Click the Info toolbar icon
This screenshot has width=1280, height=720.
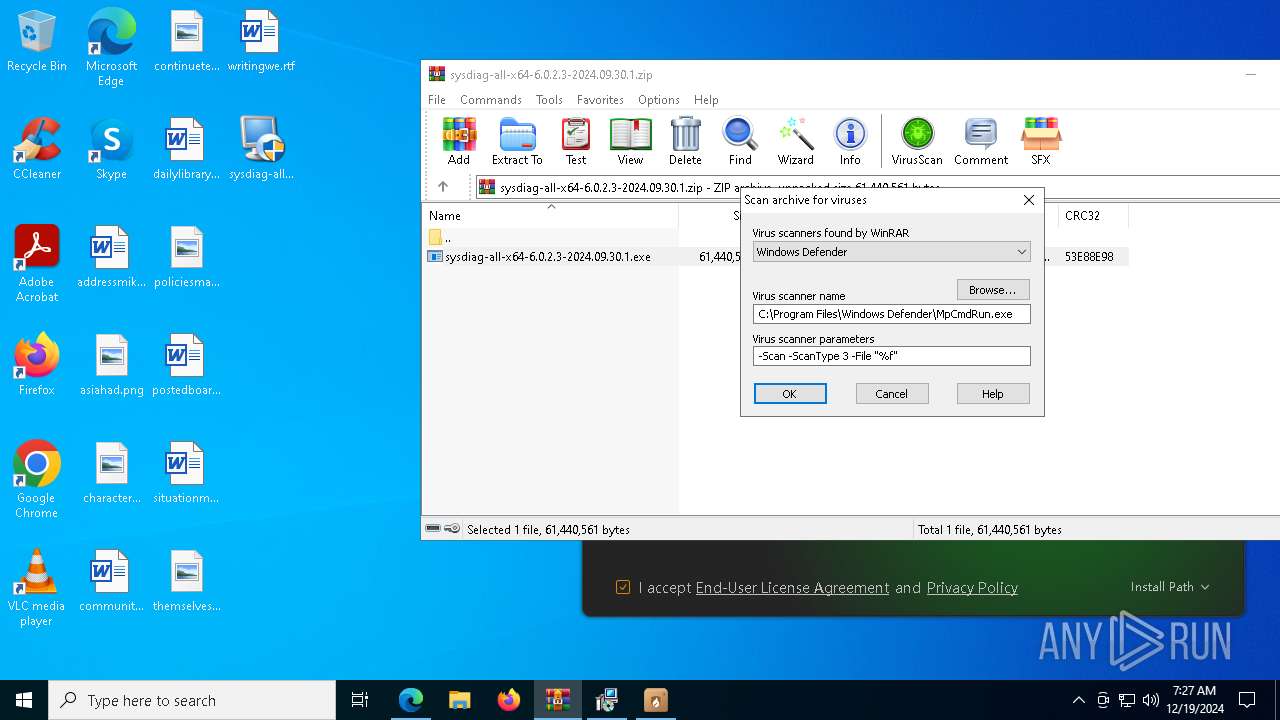(x=850, y=141)
